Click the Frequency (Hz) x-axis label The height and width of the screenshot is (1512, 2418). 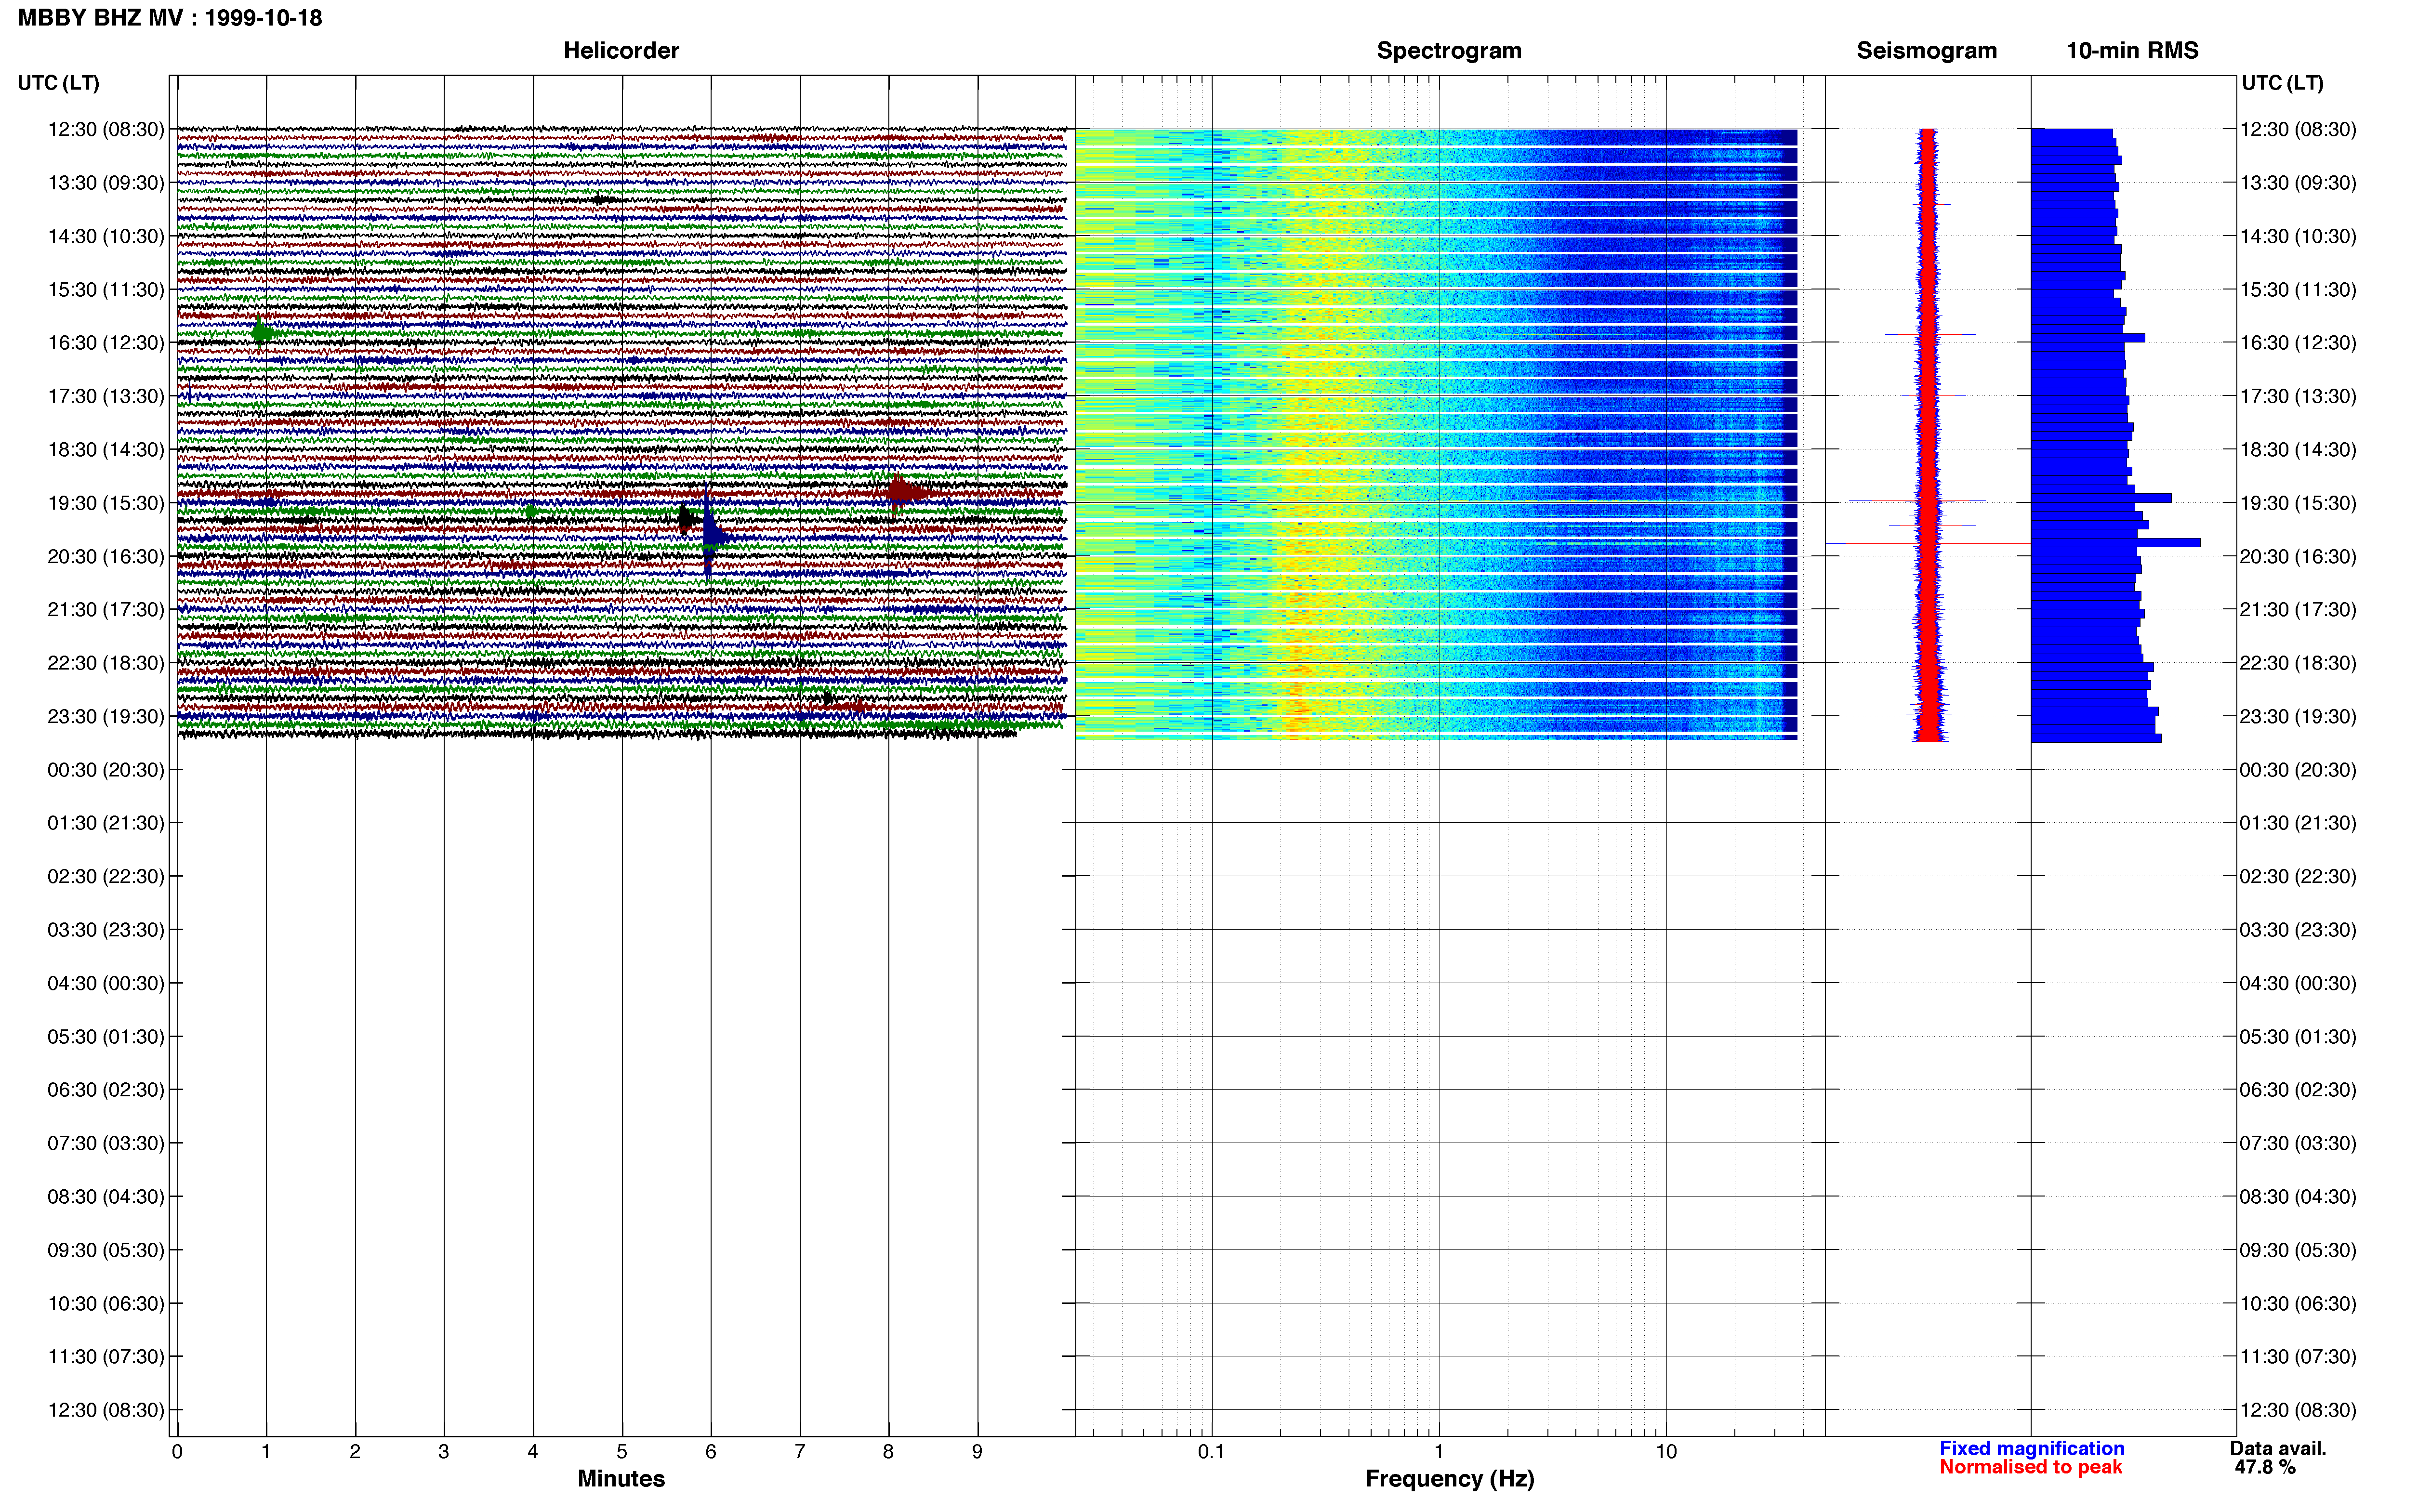coord(1449,1479)
